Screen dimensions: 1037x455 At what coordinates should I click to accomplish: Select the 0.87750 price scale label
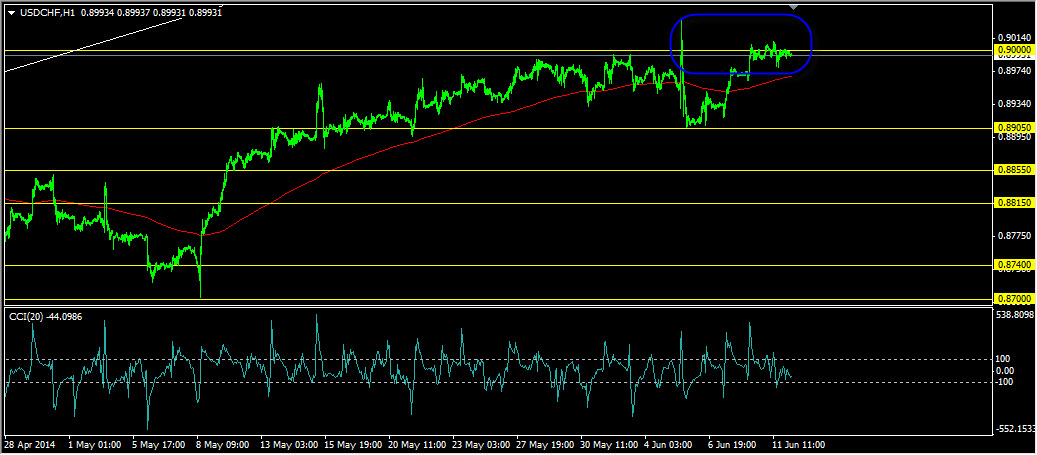click(1015, 236)
